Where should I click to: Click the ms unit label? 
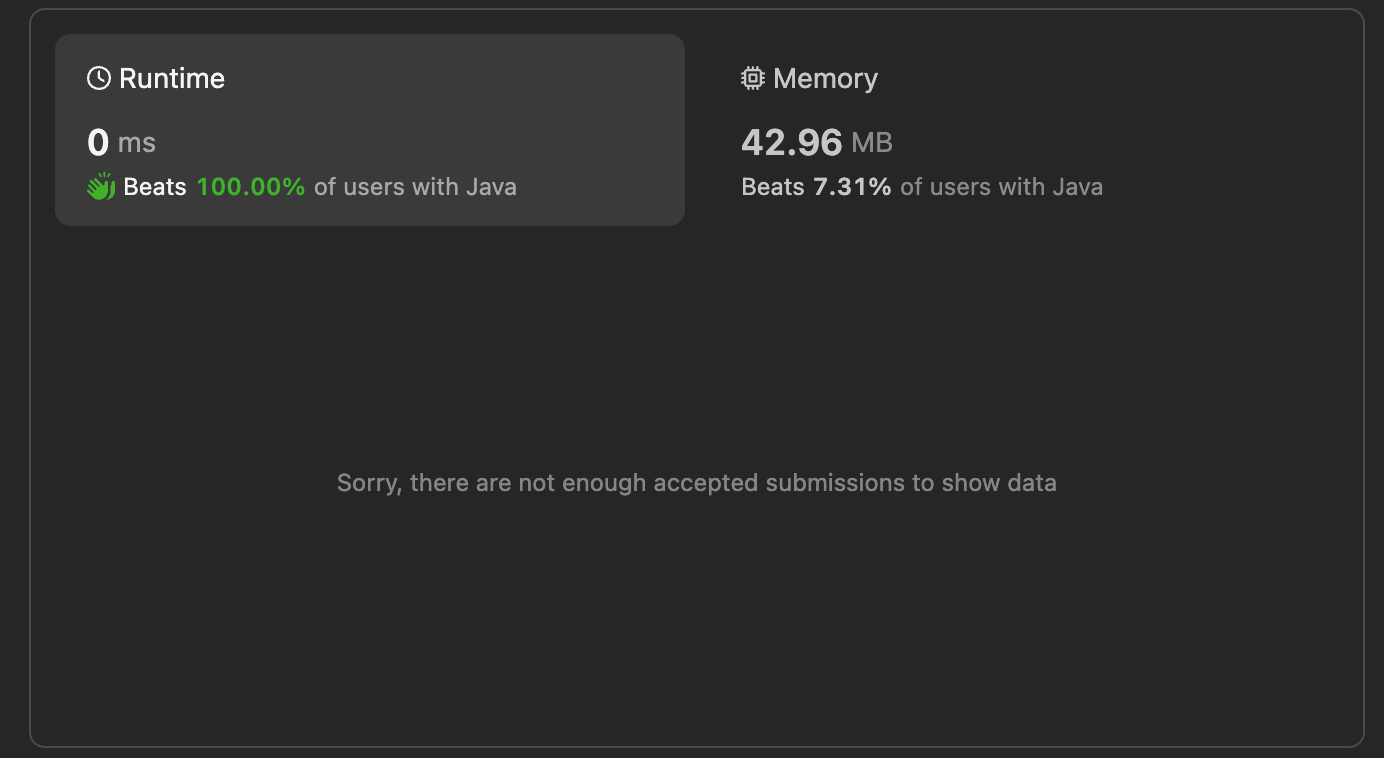point(137,143)
